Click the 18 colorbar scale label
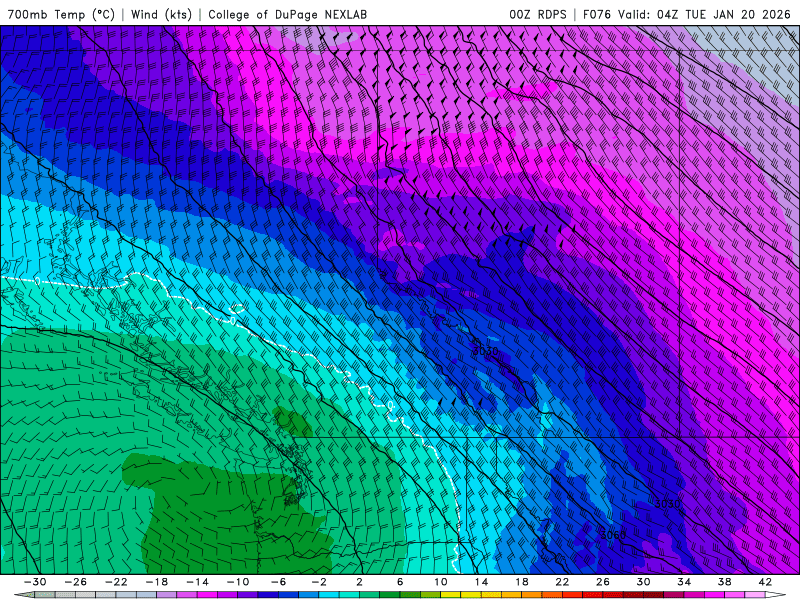Image resolution: width=800 pixels, height=600 pixels. (522, 582)
